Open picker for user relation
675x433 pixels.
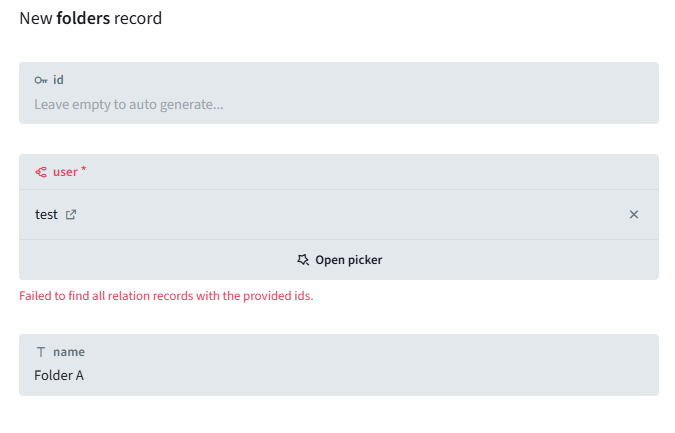[339, 260]
